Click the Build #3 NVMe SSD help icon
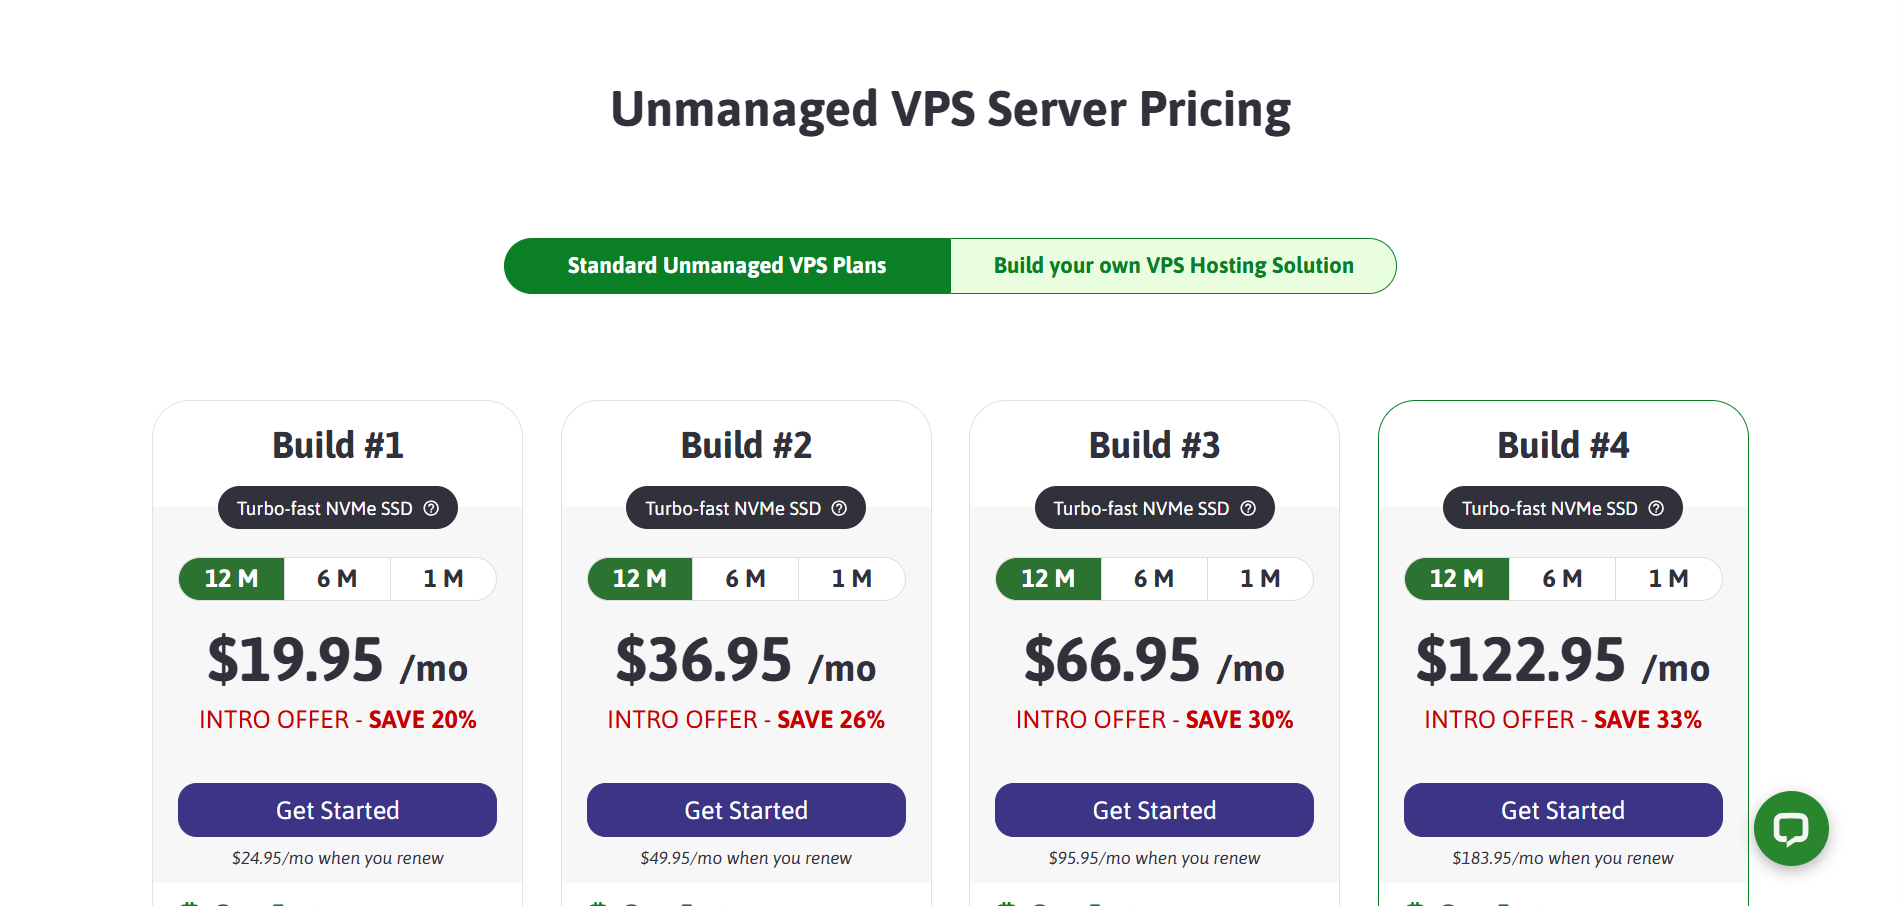This screenshot has width=1902, height=906. pyautogui.click(x=1248, y=508)
